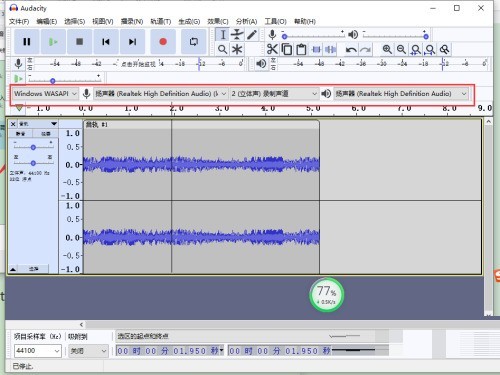The width and height of the screenshot is (500, 375).
Task: Click the horizontal scrollbar left arrow
Action: tap(81, 324)
